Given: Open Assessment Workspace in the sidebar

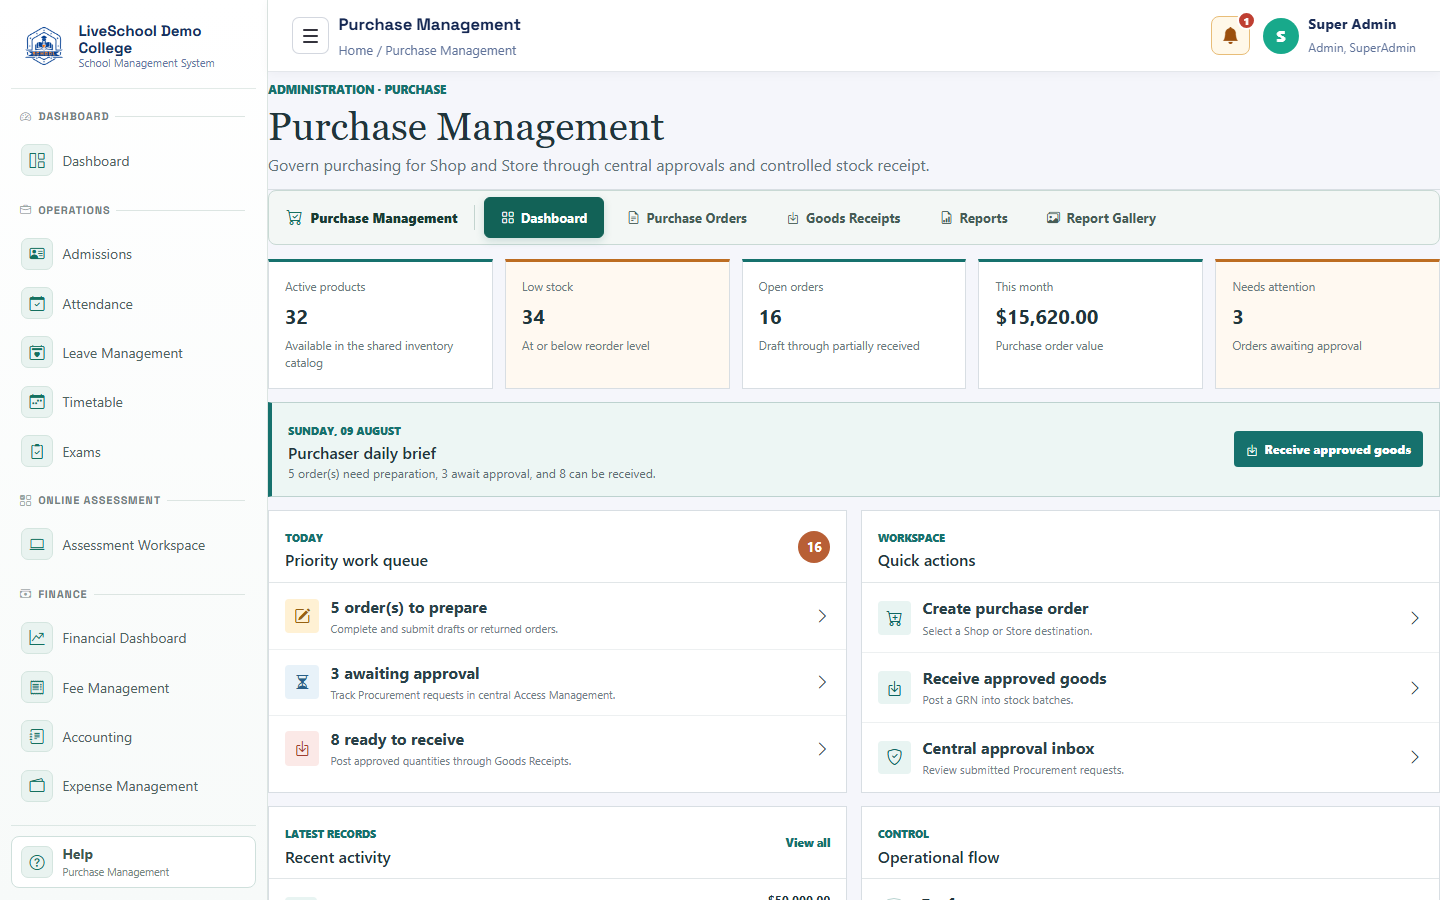Looking at the screenshot, I should coord(133,545).
